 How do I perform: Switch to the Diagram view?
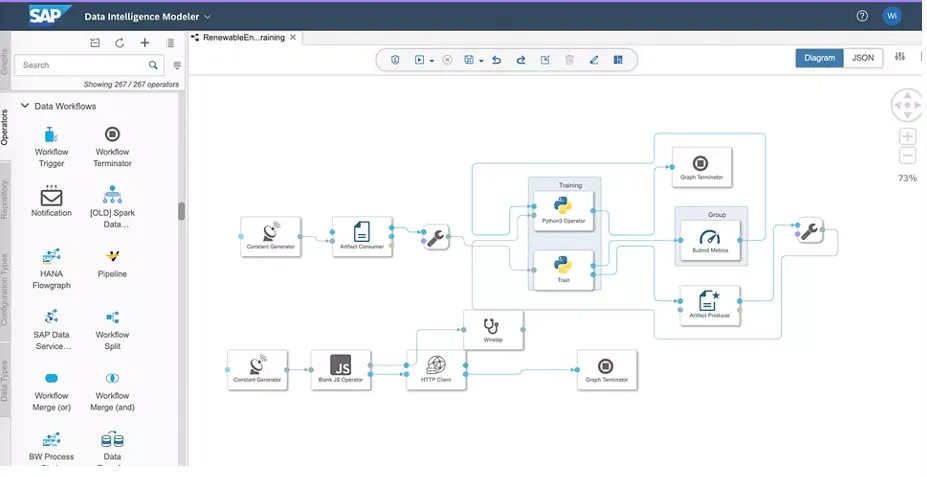[x=819, y=58]
